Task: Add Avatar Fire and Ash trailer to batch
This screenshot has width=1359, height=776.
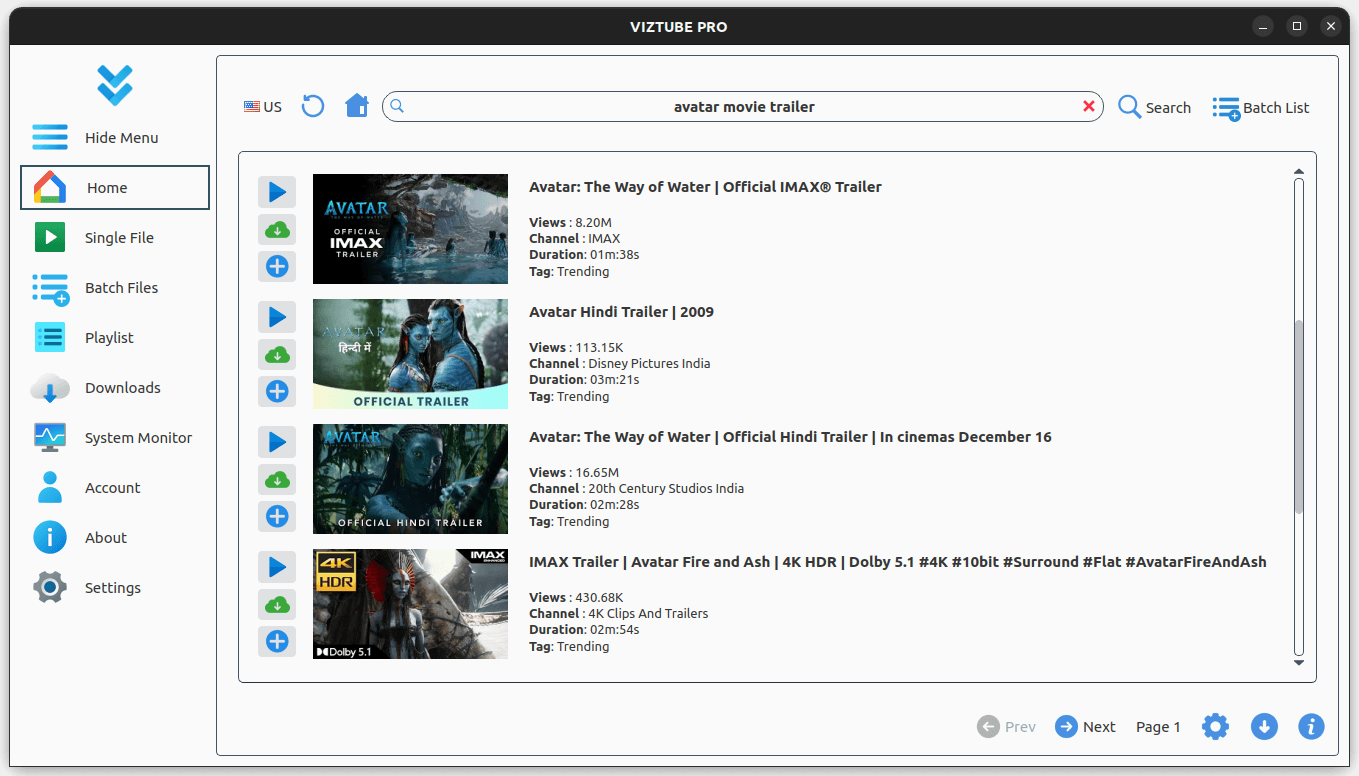Action: point(277,641)
